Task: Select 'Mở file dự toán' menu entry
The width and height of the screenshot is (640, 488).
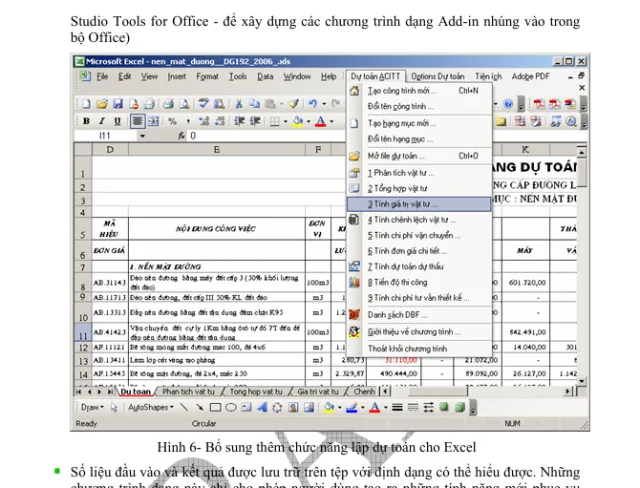Action: pos(419,156)
